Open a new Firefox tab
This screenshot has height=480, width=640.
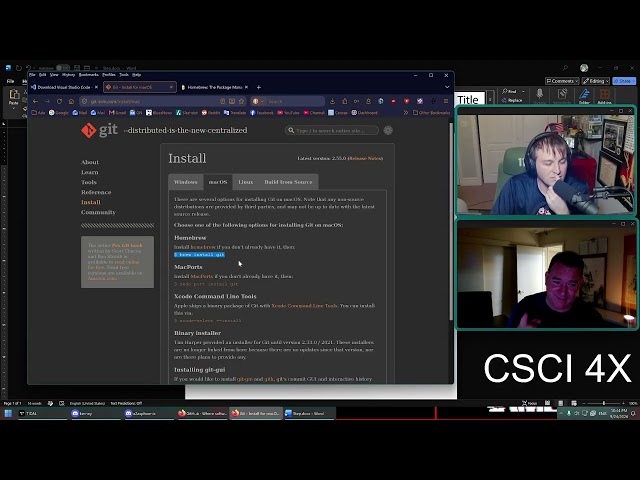258,87
